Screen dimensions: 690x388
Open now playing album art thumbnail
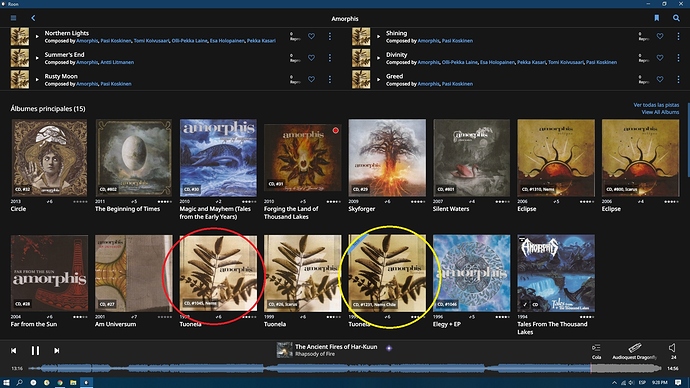tap(284, 350)
